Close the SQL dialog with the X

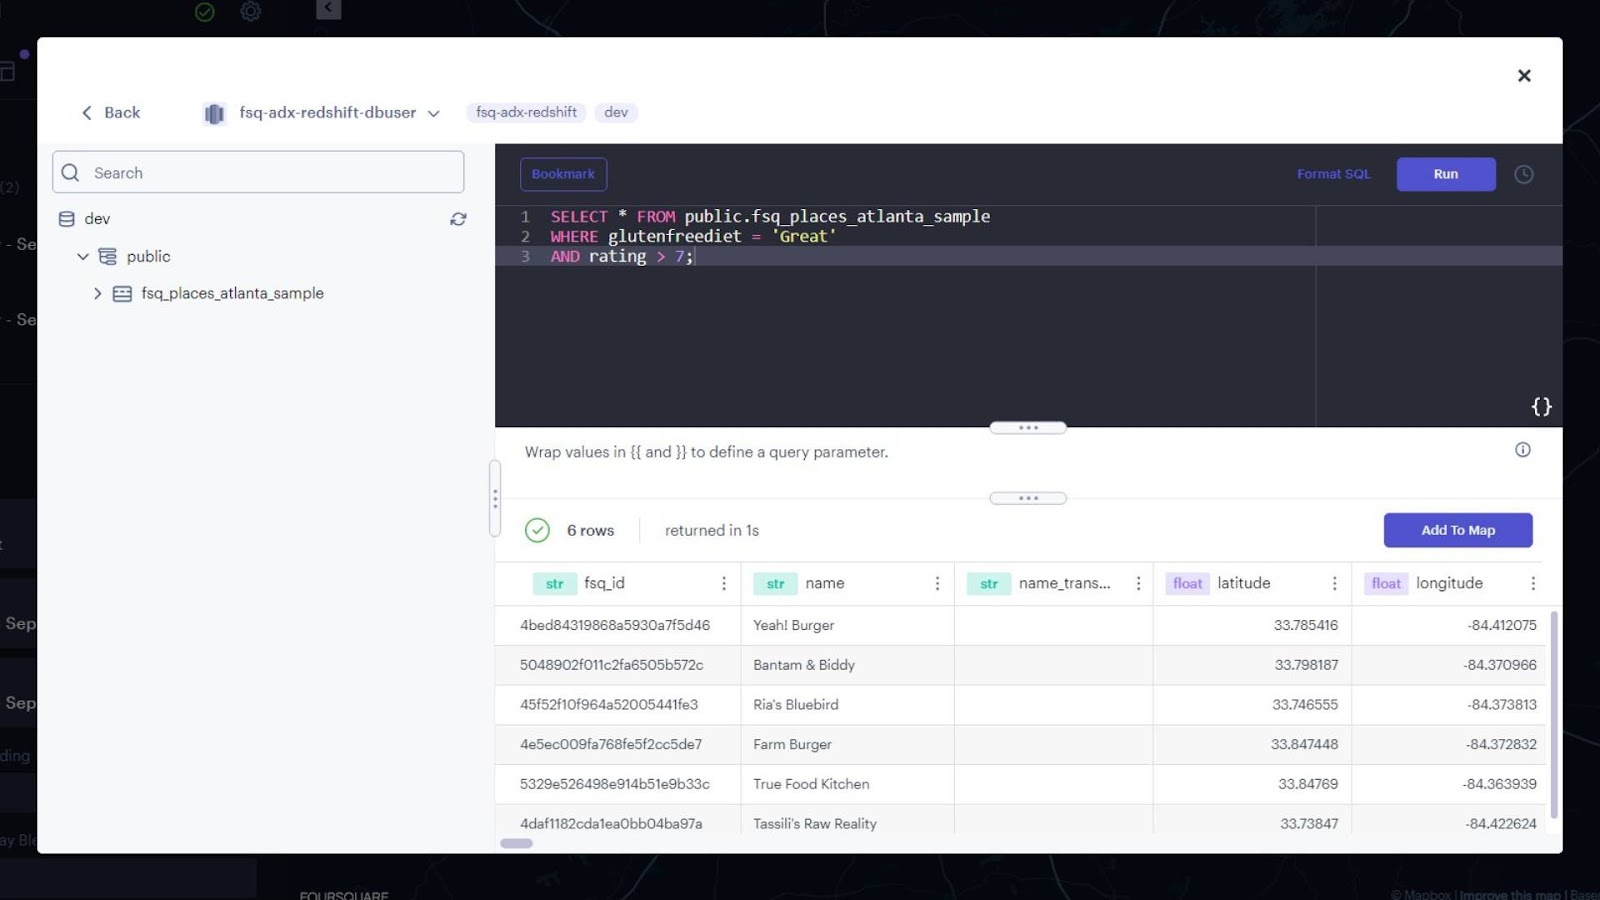click(x=1524, y=76)
